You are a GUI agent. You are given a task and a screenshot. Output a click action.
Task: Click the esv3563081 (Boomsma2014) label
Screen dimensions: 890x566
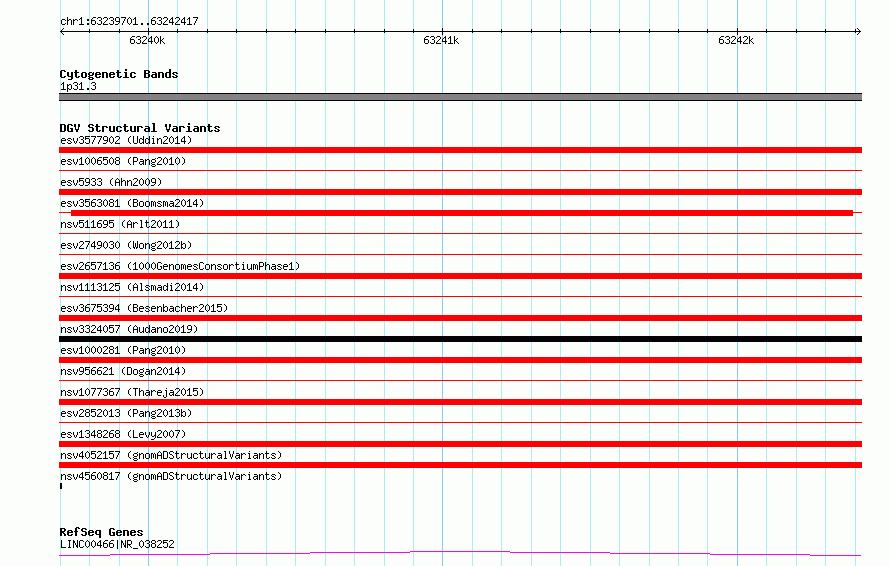point(132,203)
